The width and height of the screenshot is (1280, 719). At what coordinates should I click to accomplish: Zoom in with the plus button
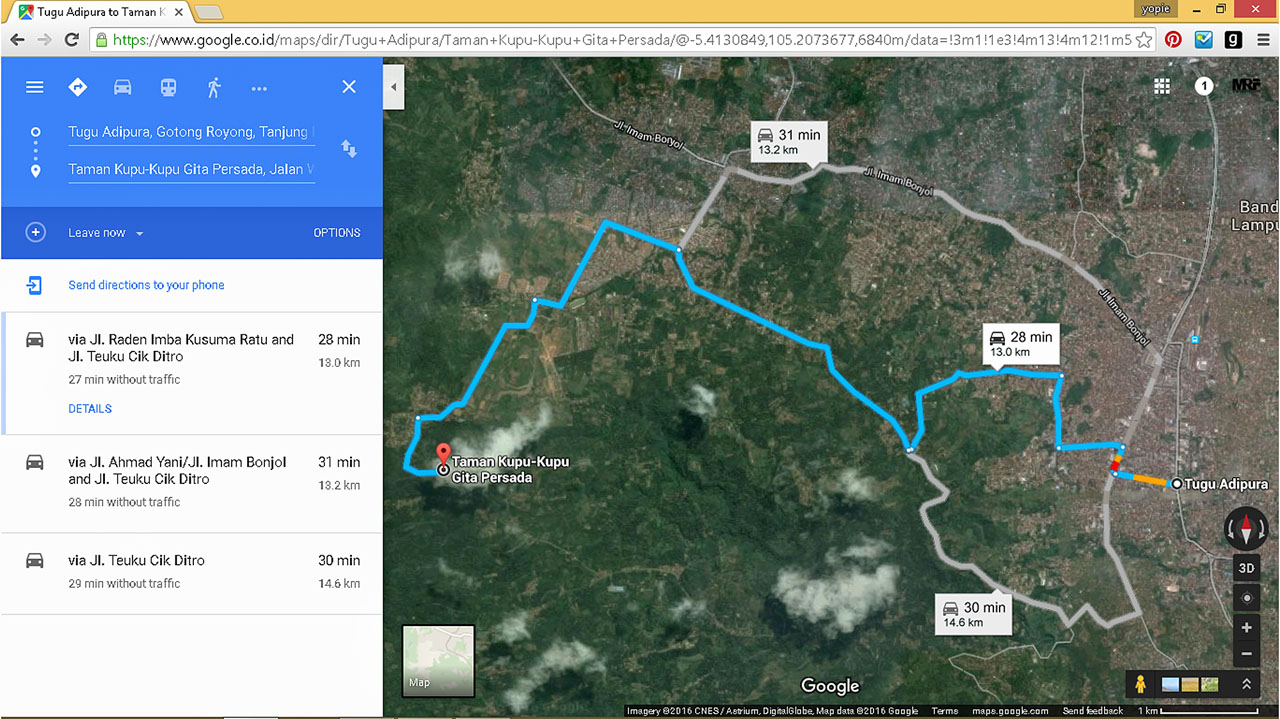click(1246, 628)
